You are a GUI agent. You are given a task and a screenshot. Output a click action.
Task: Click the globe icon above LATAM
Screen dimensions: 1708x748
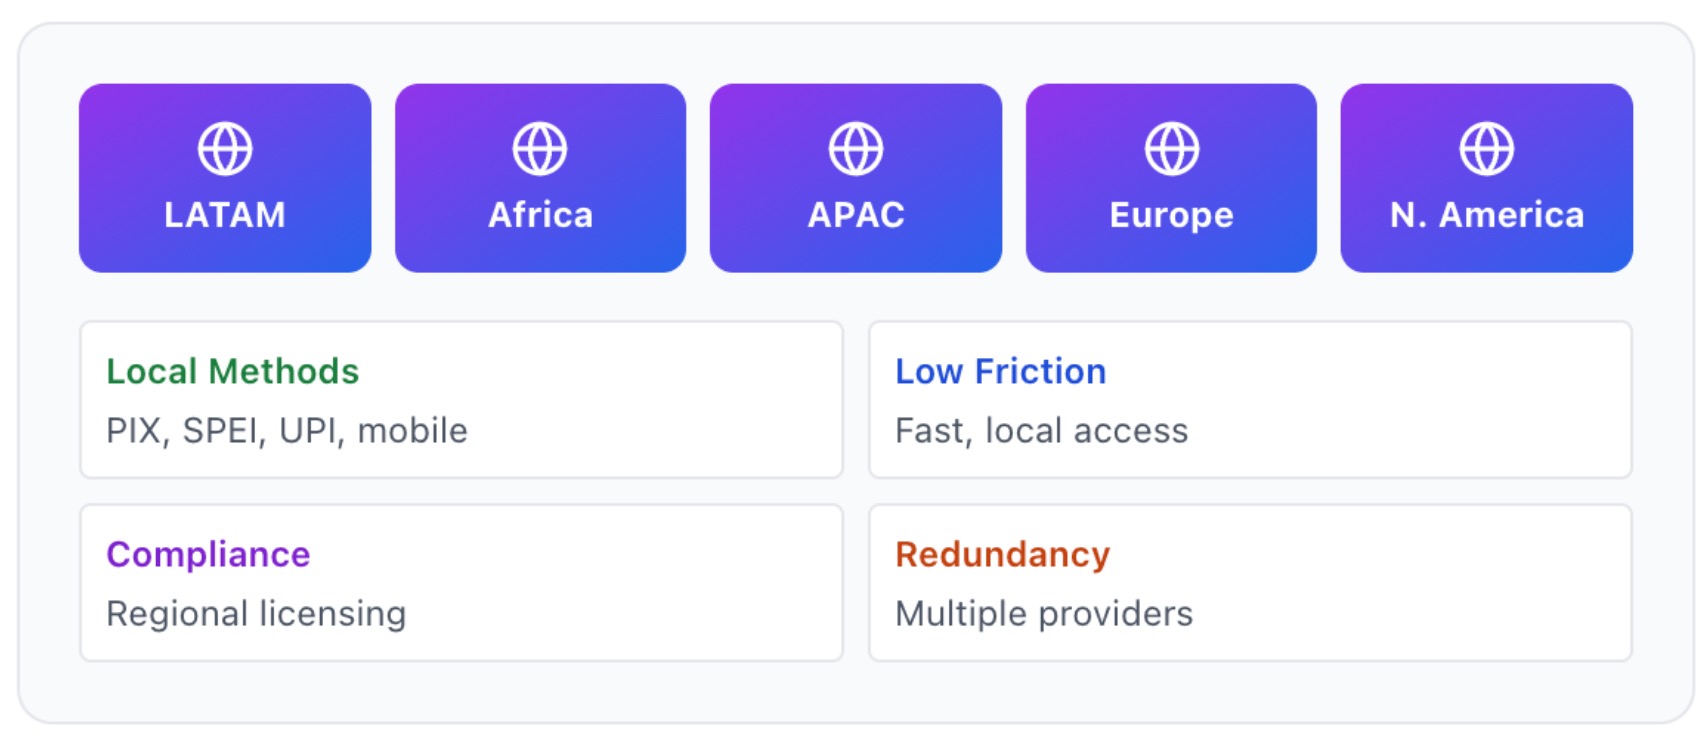225,149
